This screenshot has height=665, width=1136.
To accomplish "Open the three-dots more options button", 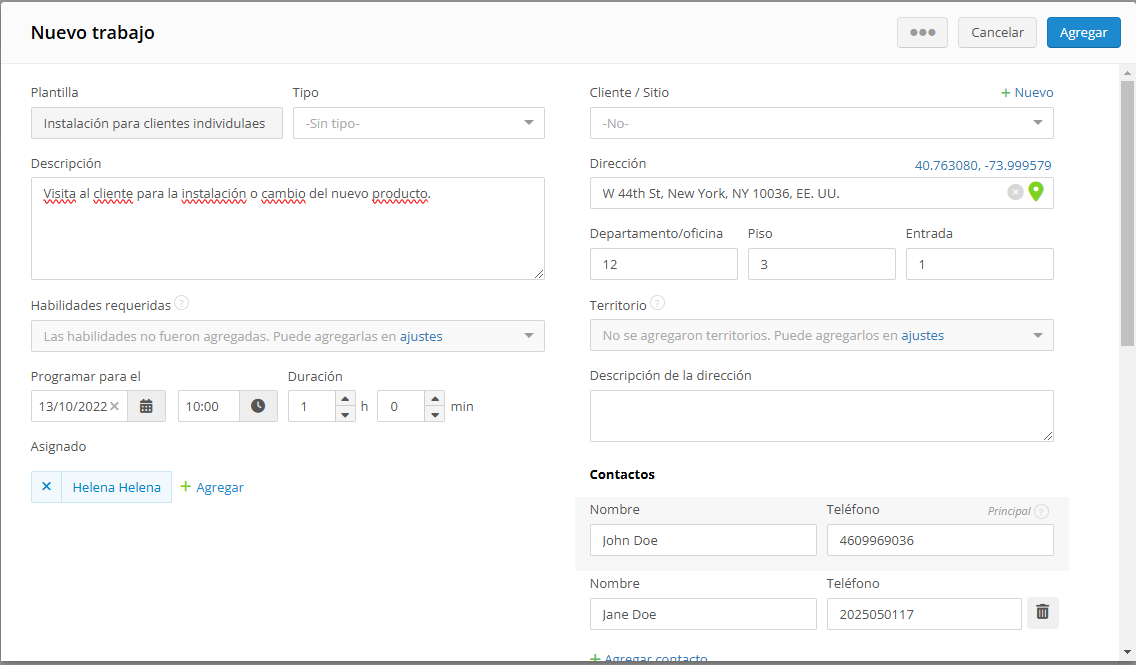I will [x=922, y=33].
